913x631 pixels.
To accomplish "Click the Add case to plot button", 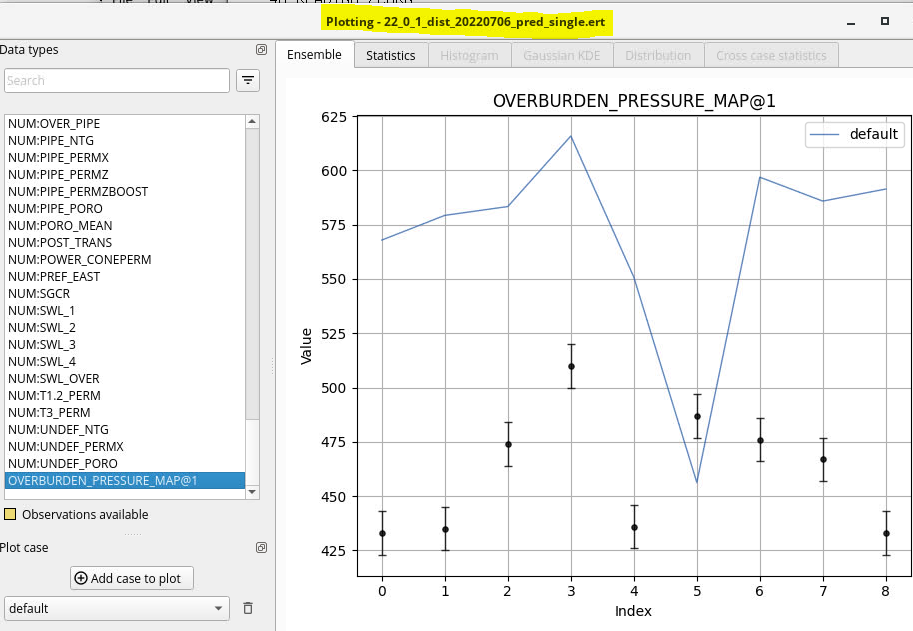I will pyautogui.click(x=131, y=578).
